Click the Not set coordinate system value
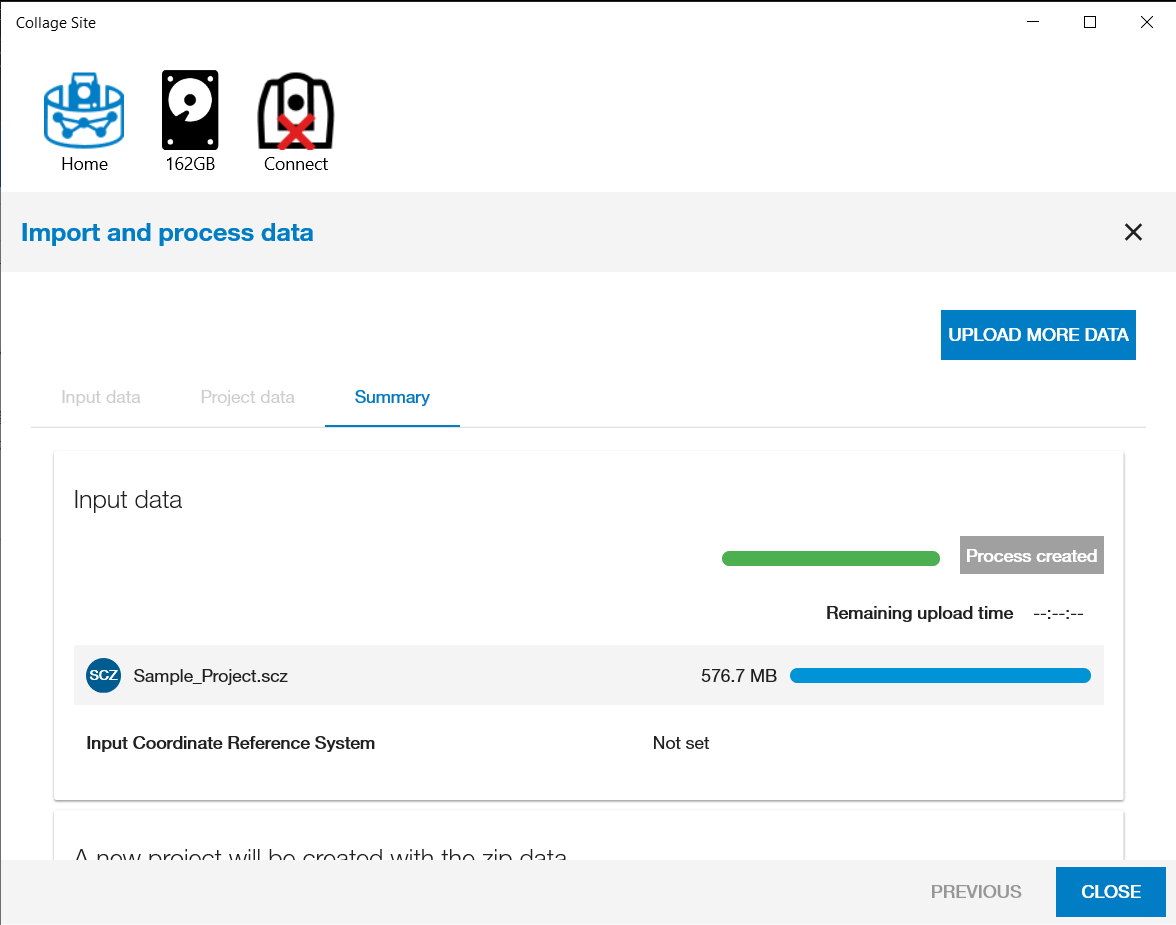 coord(681,743)
